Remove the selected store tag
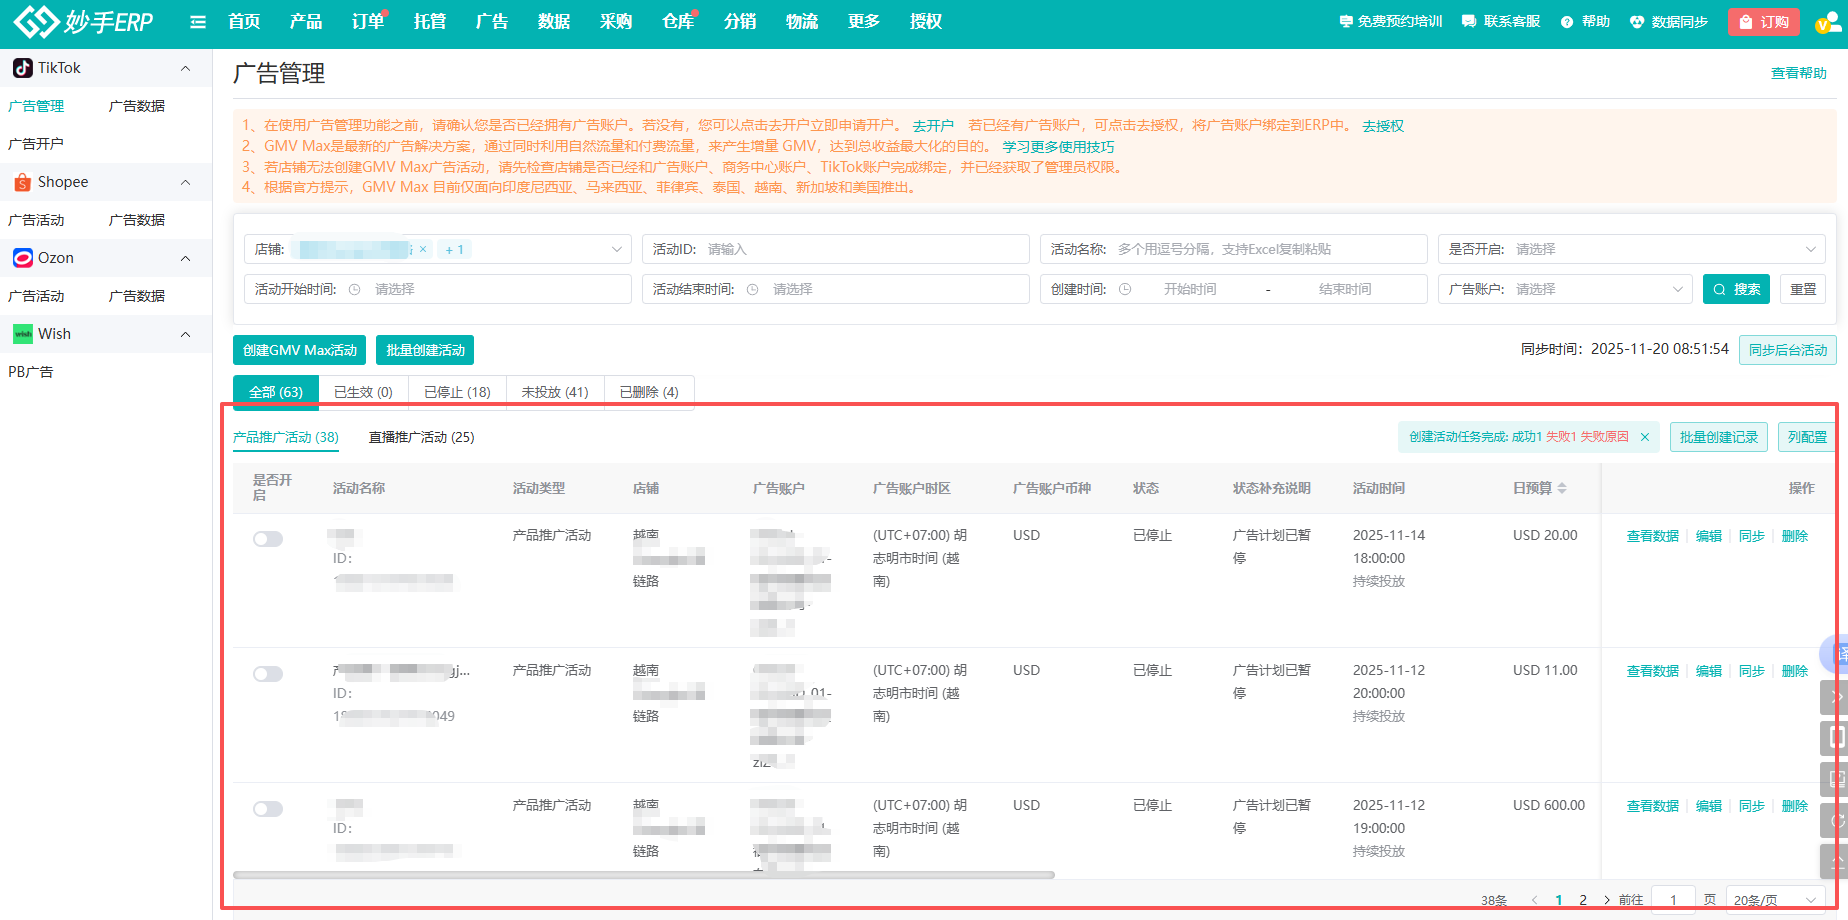The image size is (1848, 920). (423, 249)
